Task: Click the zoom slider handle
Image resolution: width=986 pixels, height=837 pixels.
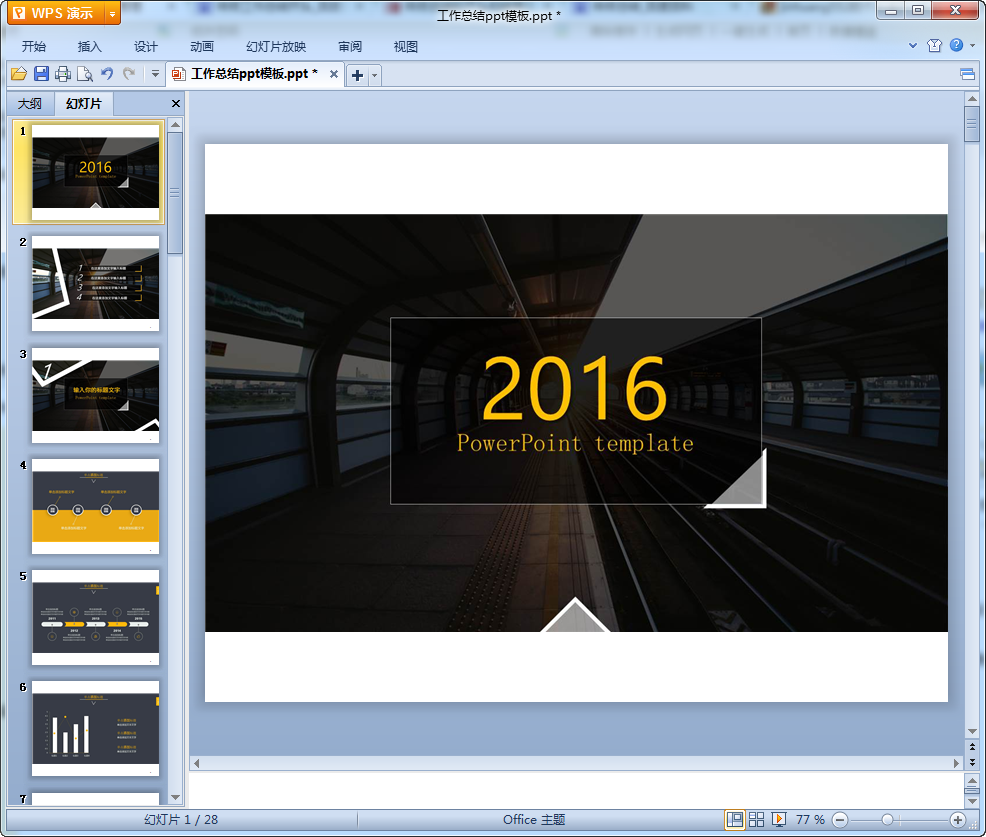Action: pos(887,819)
